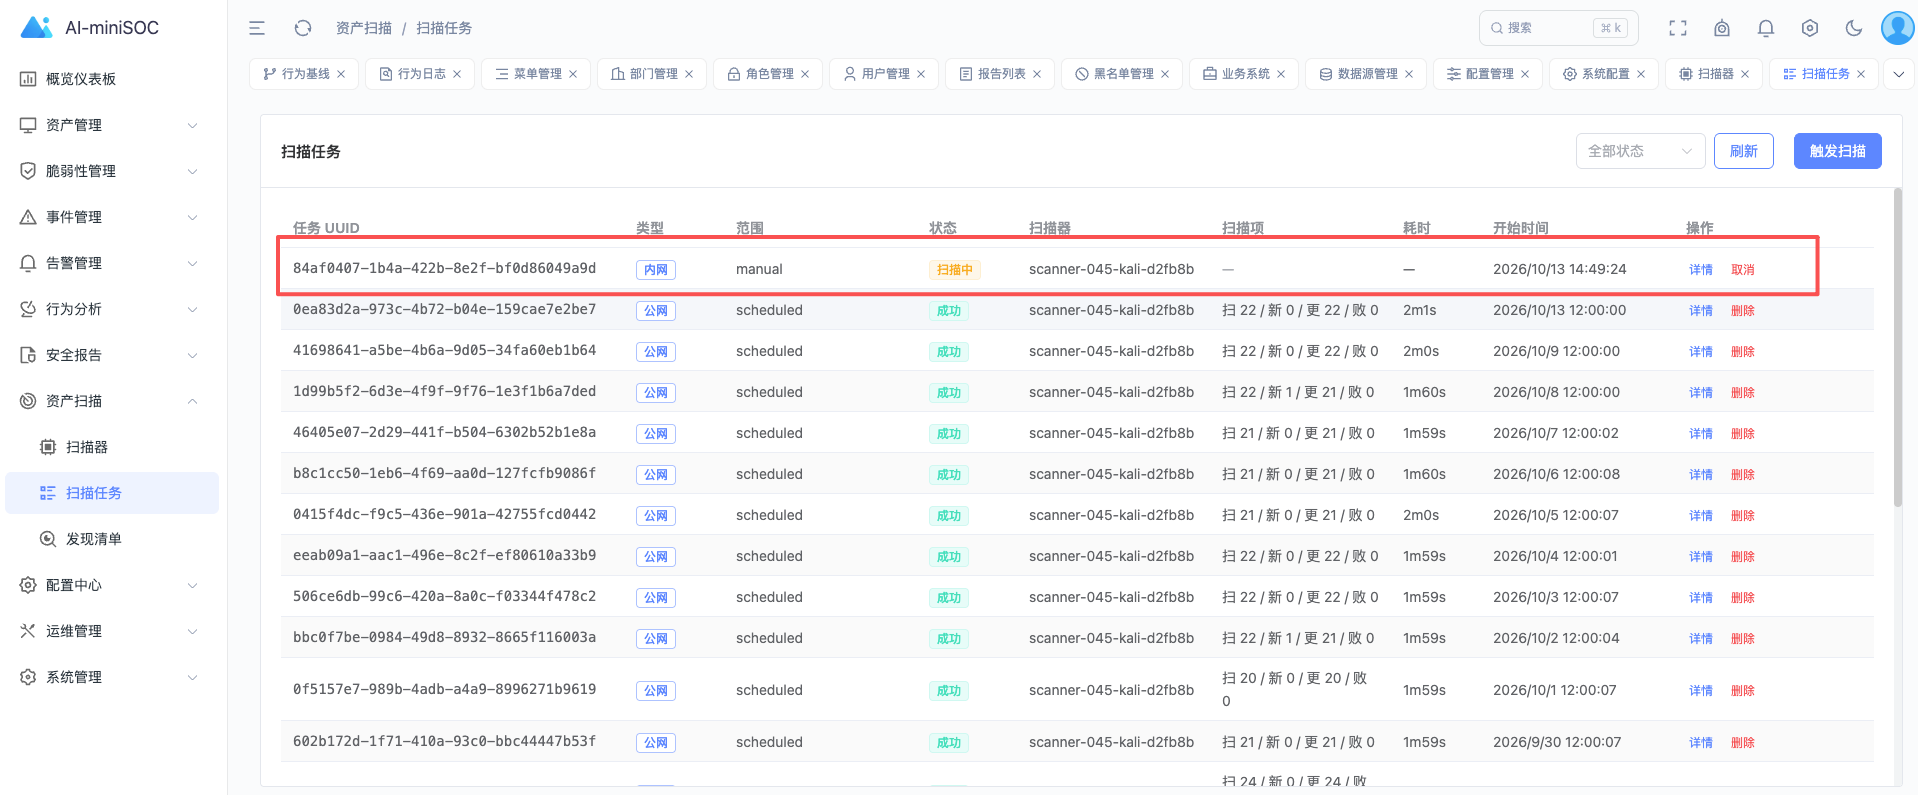Open 发现清单 in sidebar
Viewport: 1918px width, 795px height.
tap(112, 539)
